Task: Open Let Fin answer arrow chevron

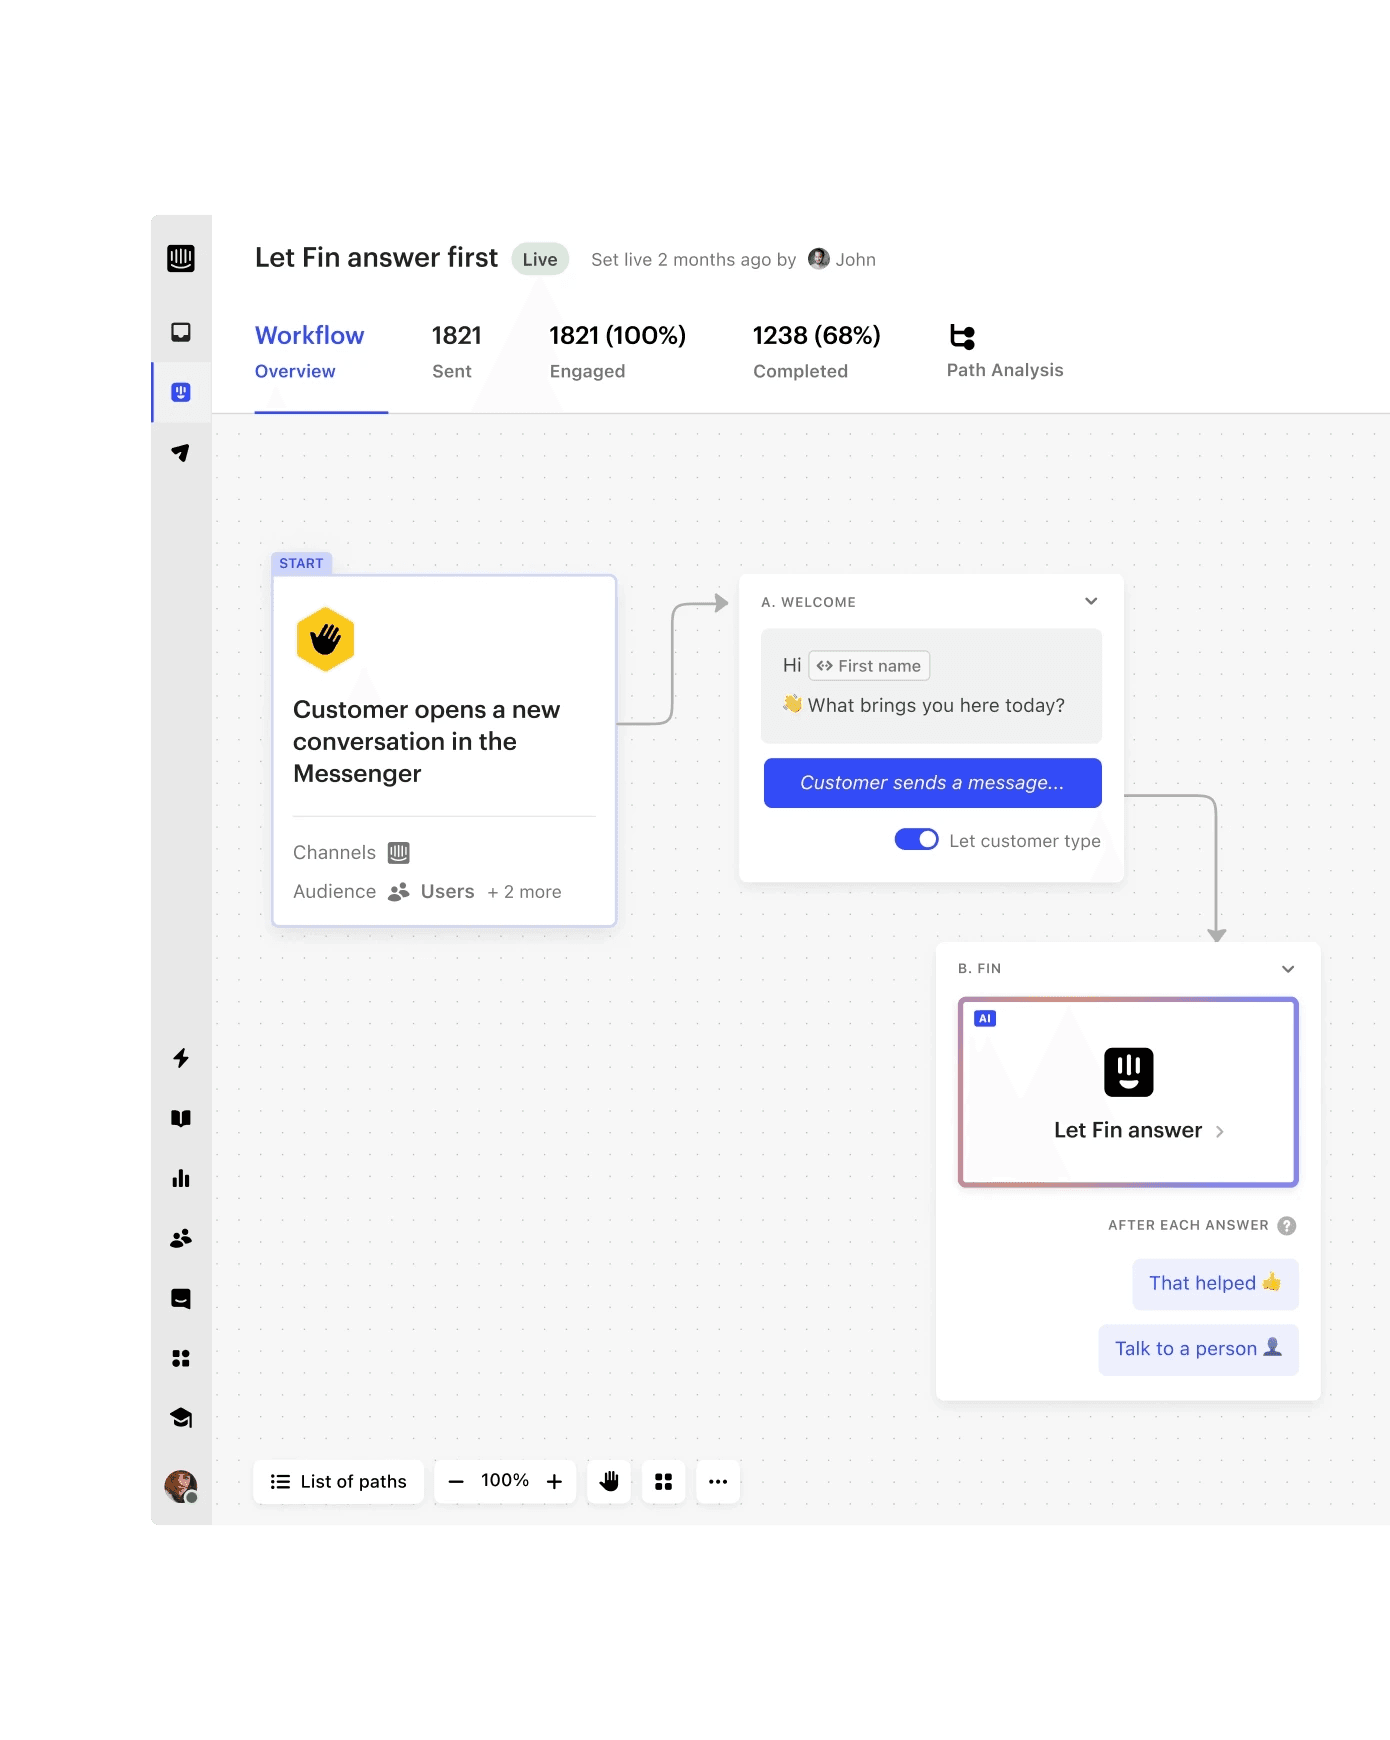Action: (1220, 1131)
